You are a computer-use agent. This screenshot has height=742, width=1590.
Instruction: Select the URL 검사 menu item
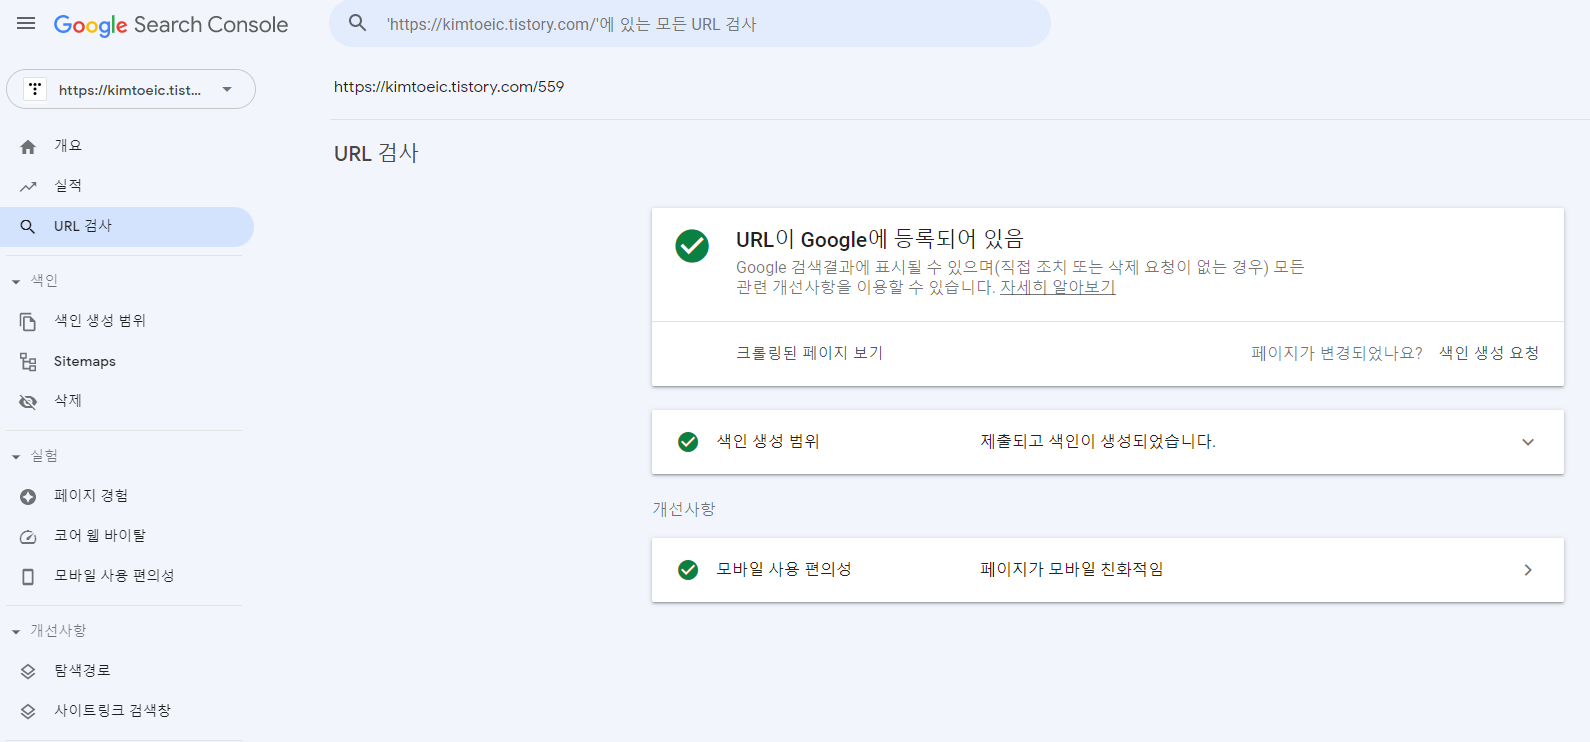127,227
